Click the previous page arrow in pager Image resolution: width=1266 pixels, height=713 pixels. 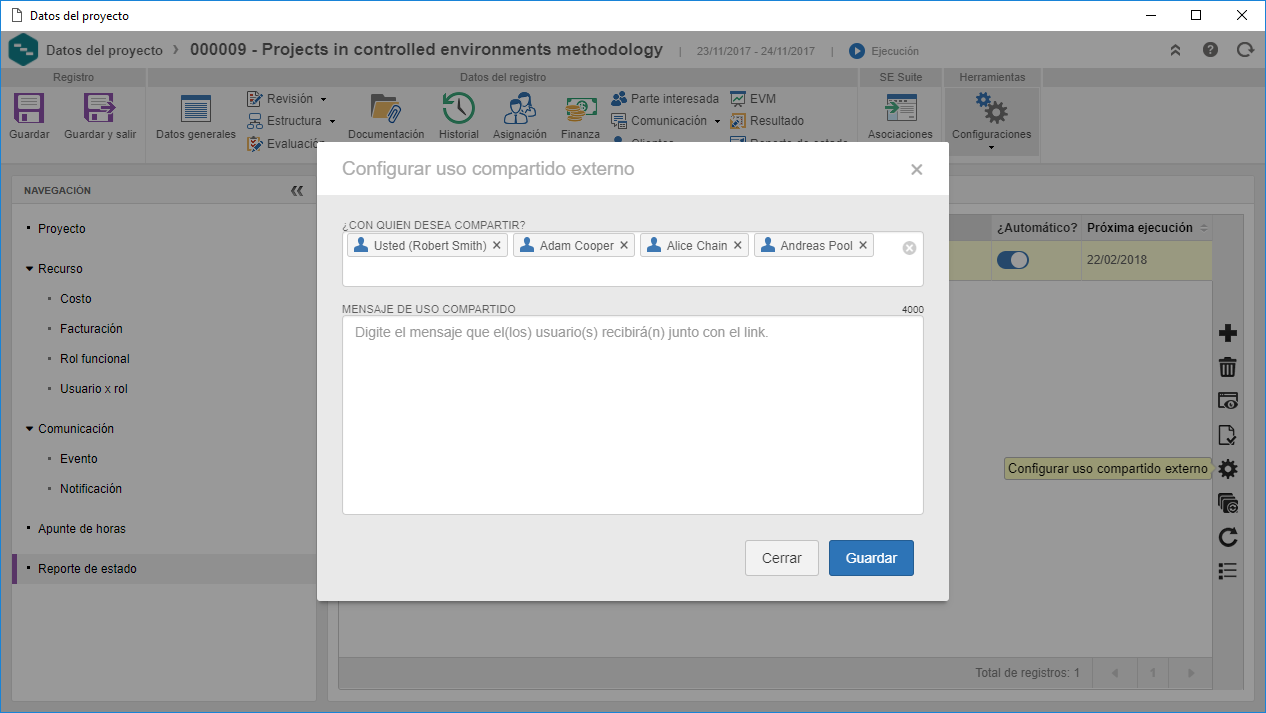tap(1115, 673)
